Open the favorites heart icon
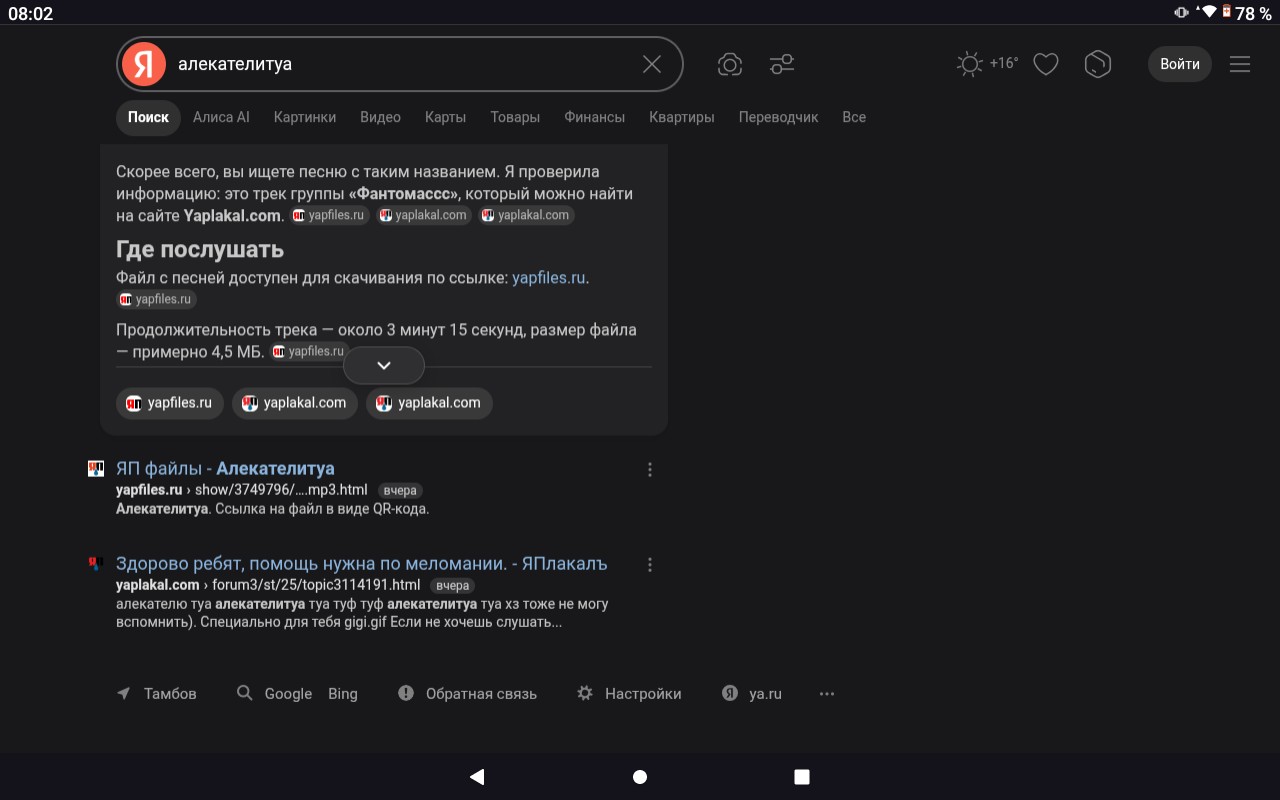Screen dimensions: 1280x800 tap(1046, 65)
